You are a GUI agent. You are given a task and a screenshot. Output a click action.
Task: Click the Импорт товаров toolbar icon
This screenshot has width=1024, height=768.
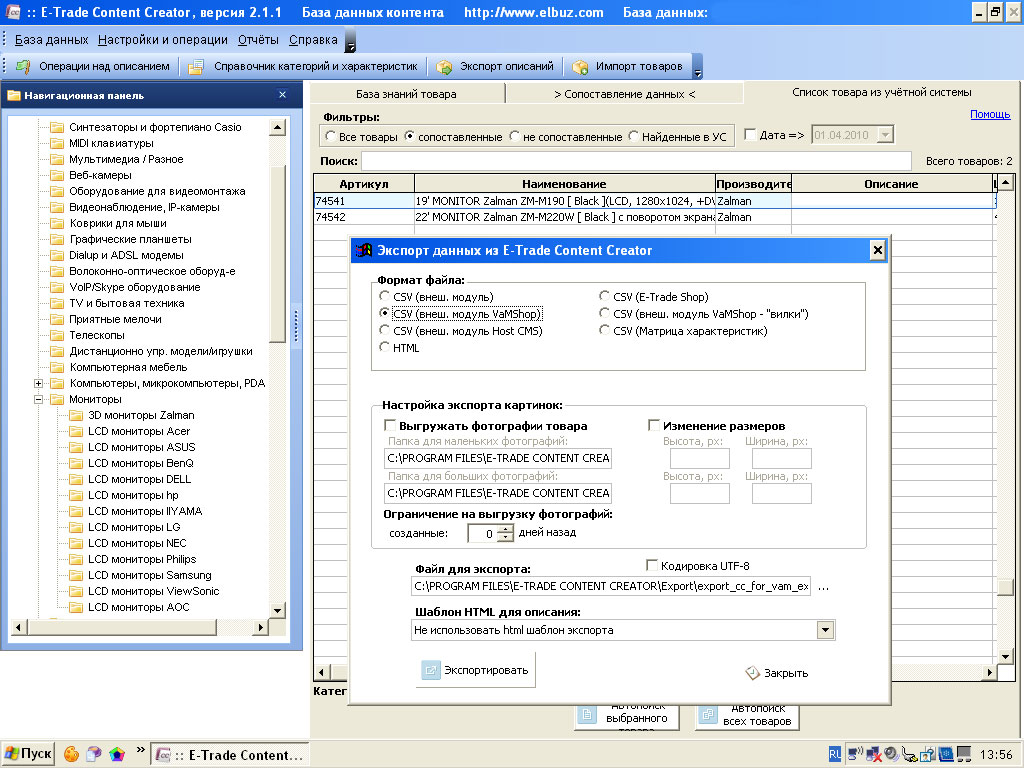580,67
